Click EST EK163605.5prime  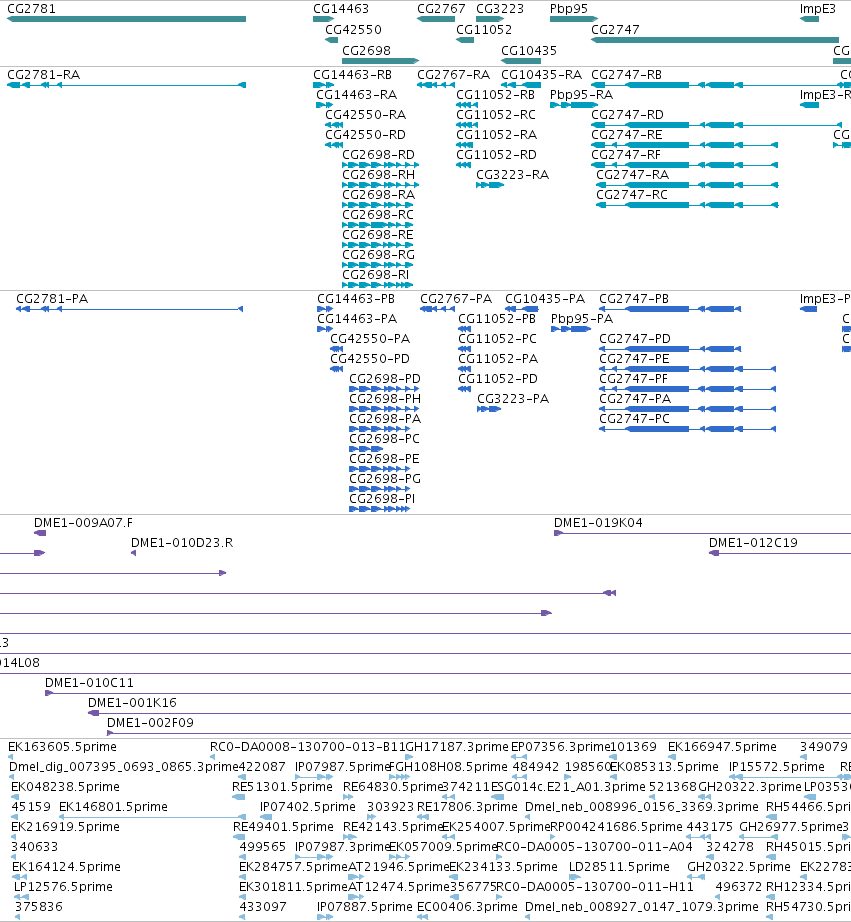pos(62,747)
